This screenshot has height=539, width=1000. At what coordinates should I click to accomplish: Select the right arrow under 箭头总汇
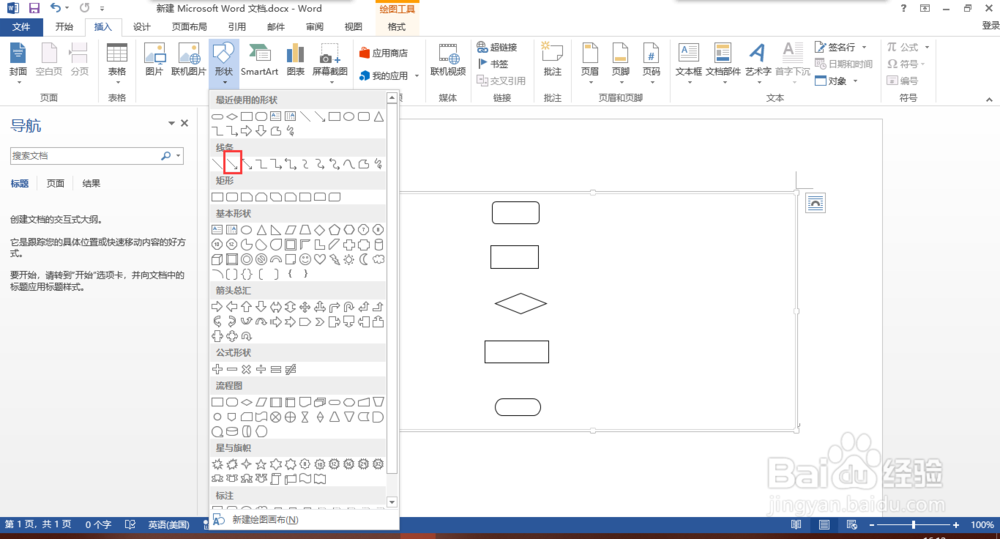click(217, 307)
